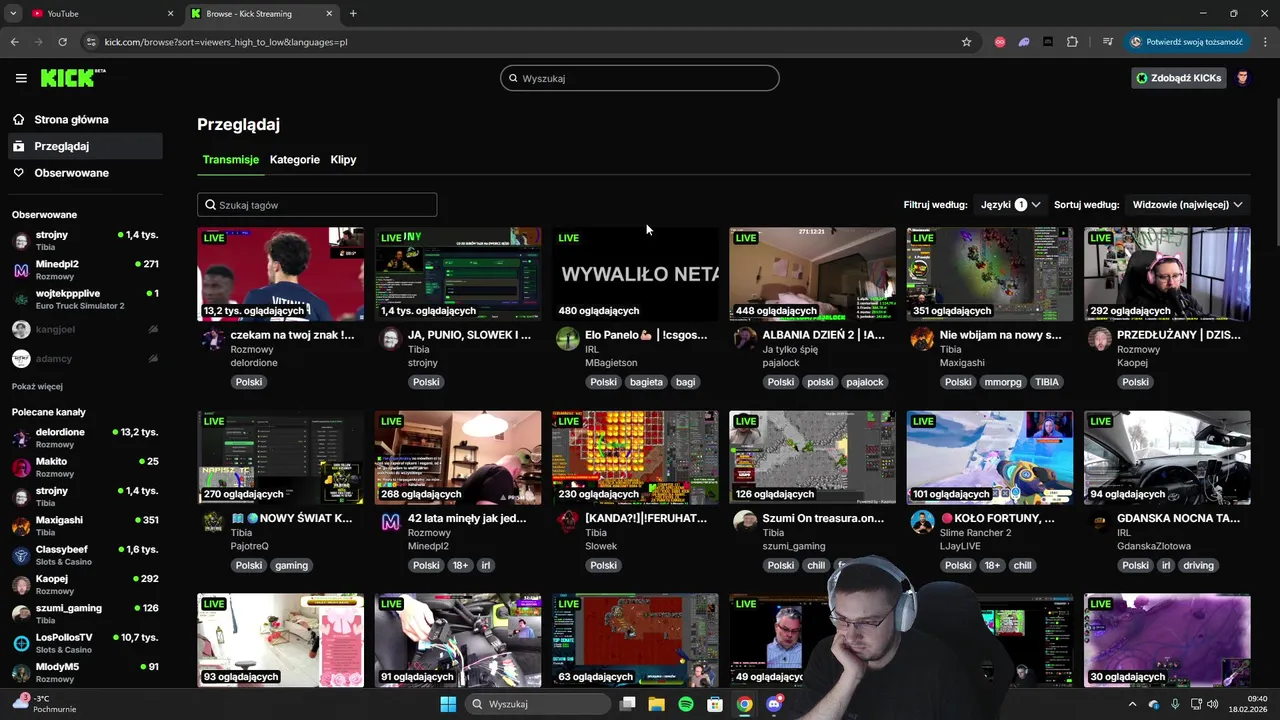The height and width of the screenshot is (720, 1280).
Task: Click the driving tag under GdanskaZlotowa
Action: point(1198,565)
